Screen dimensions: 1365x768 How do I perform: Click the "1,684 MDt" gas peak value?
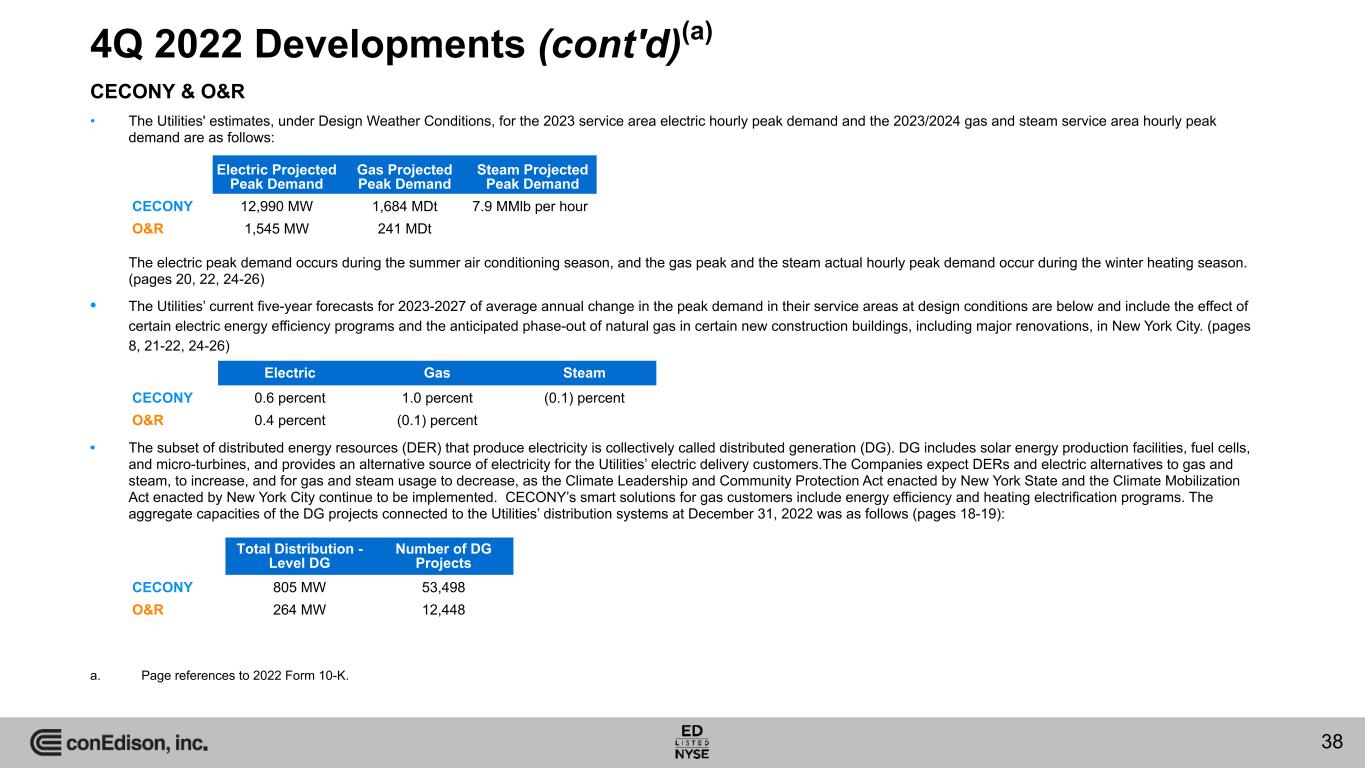point(405,207)
